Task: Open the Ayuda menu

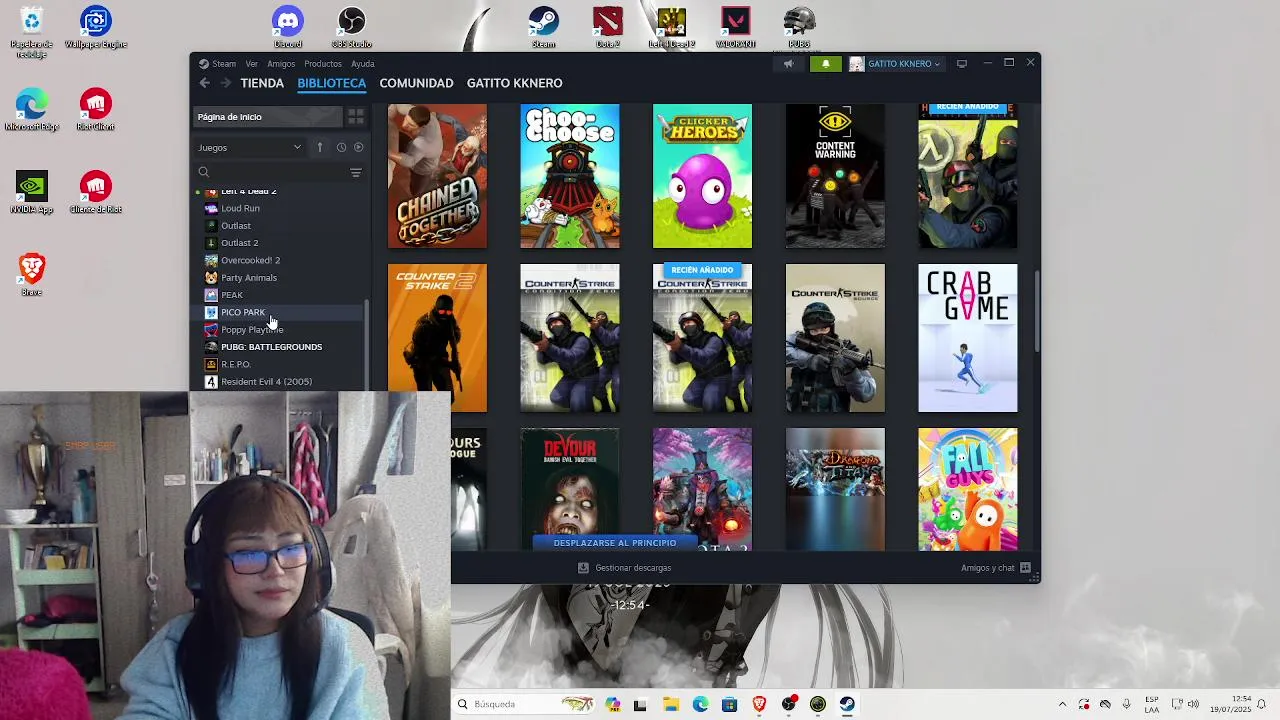Action: tap(363, 64)
